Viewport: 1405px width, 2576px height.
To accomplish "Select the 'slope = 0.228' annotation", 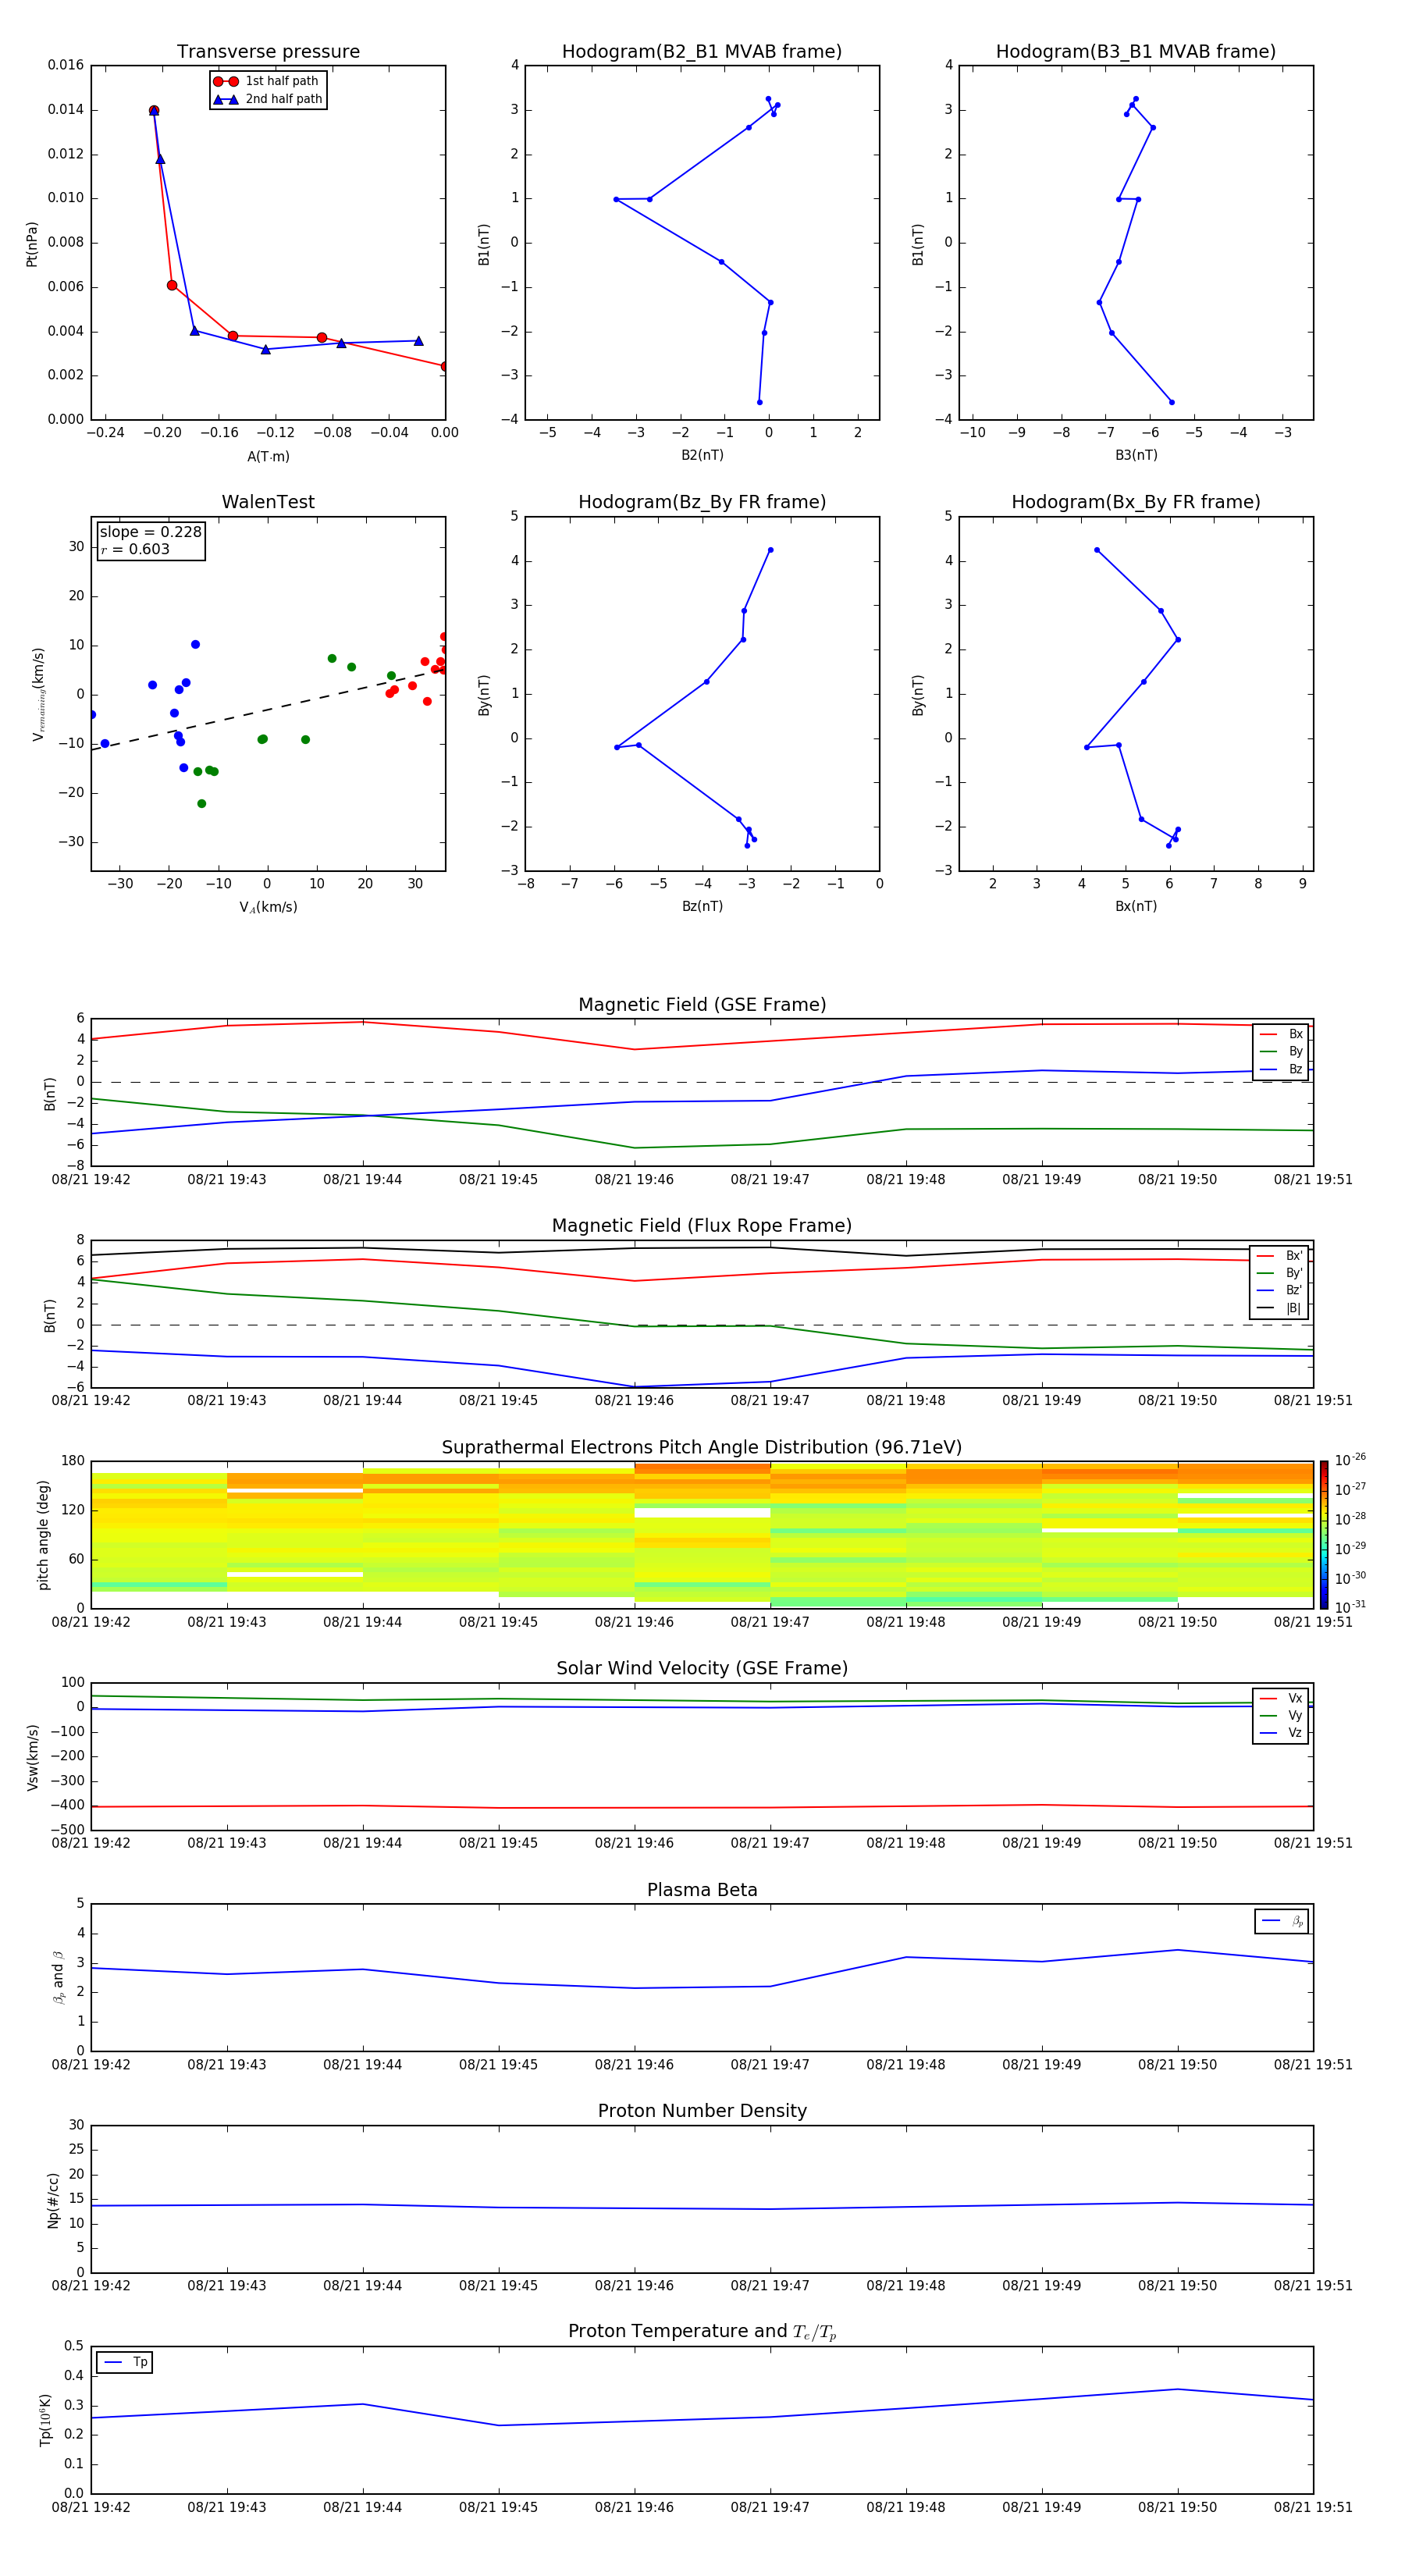I will (150, 532).
